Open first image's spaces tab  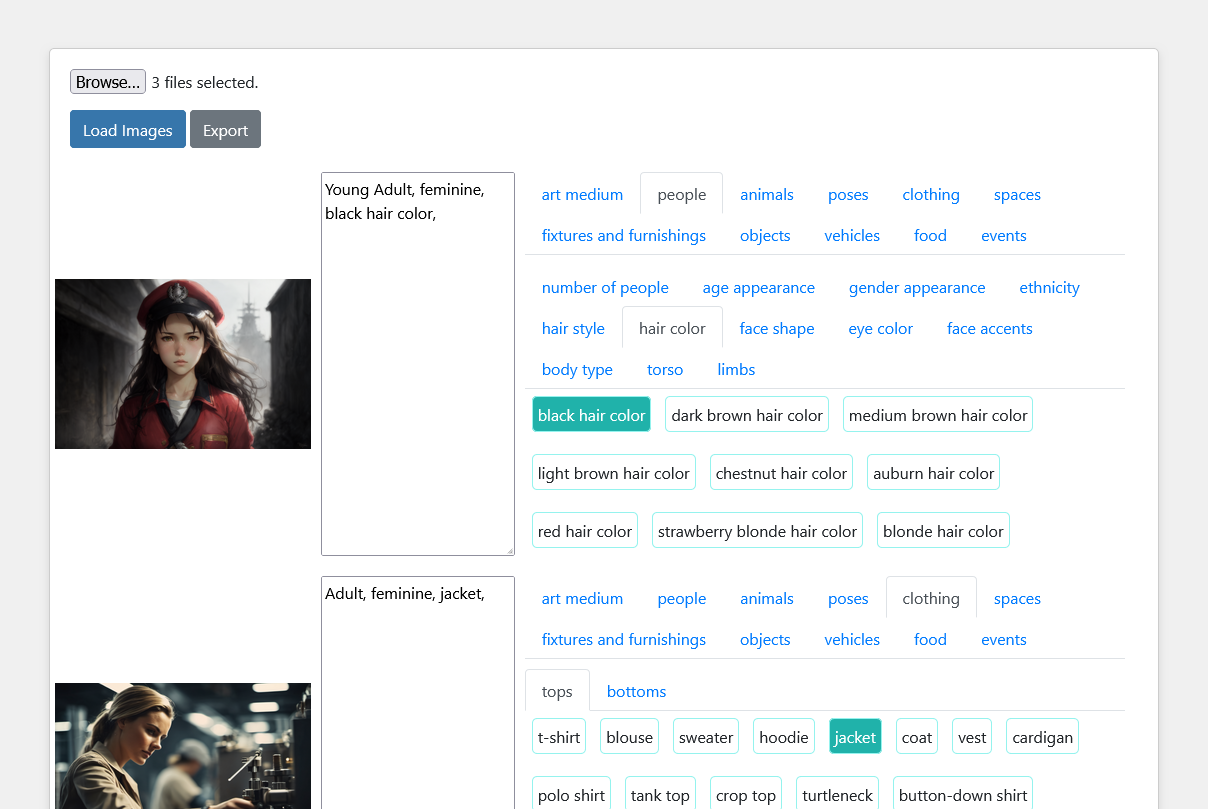pyautogui.click(x=1017, y=194)
